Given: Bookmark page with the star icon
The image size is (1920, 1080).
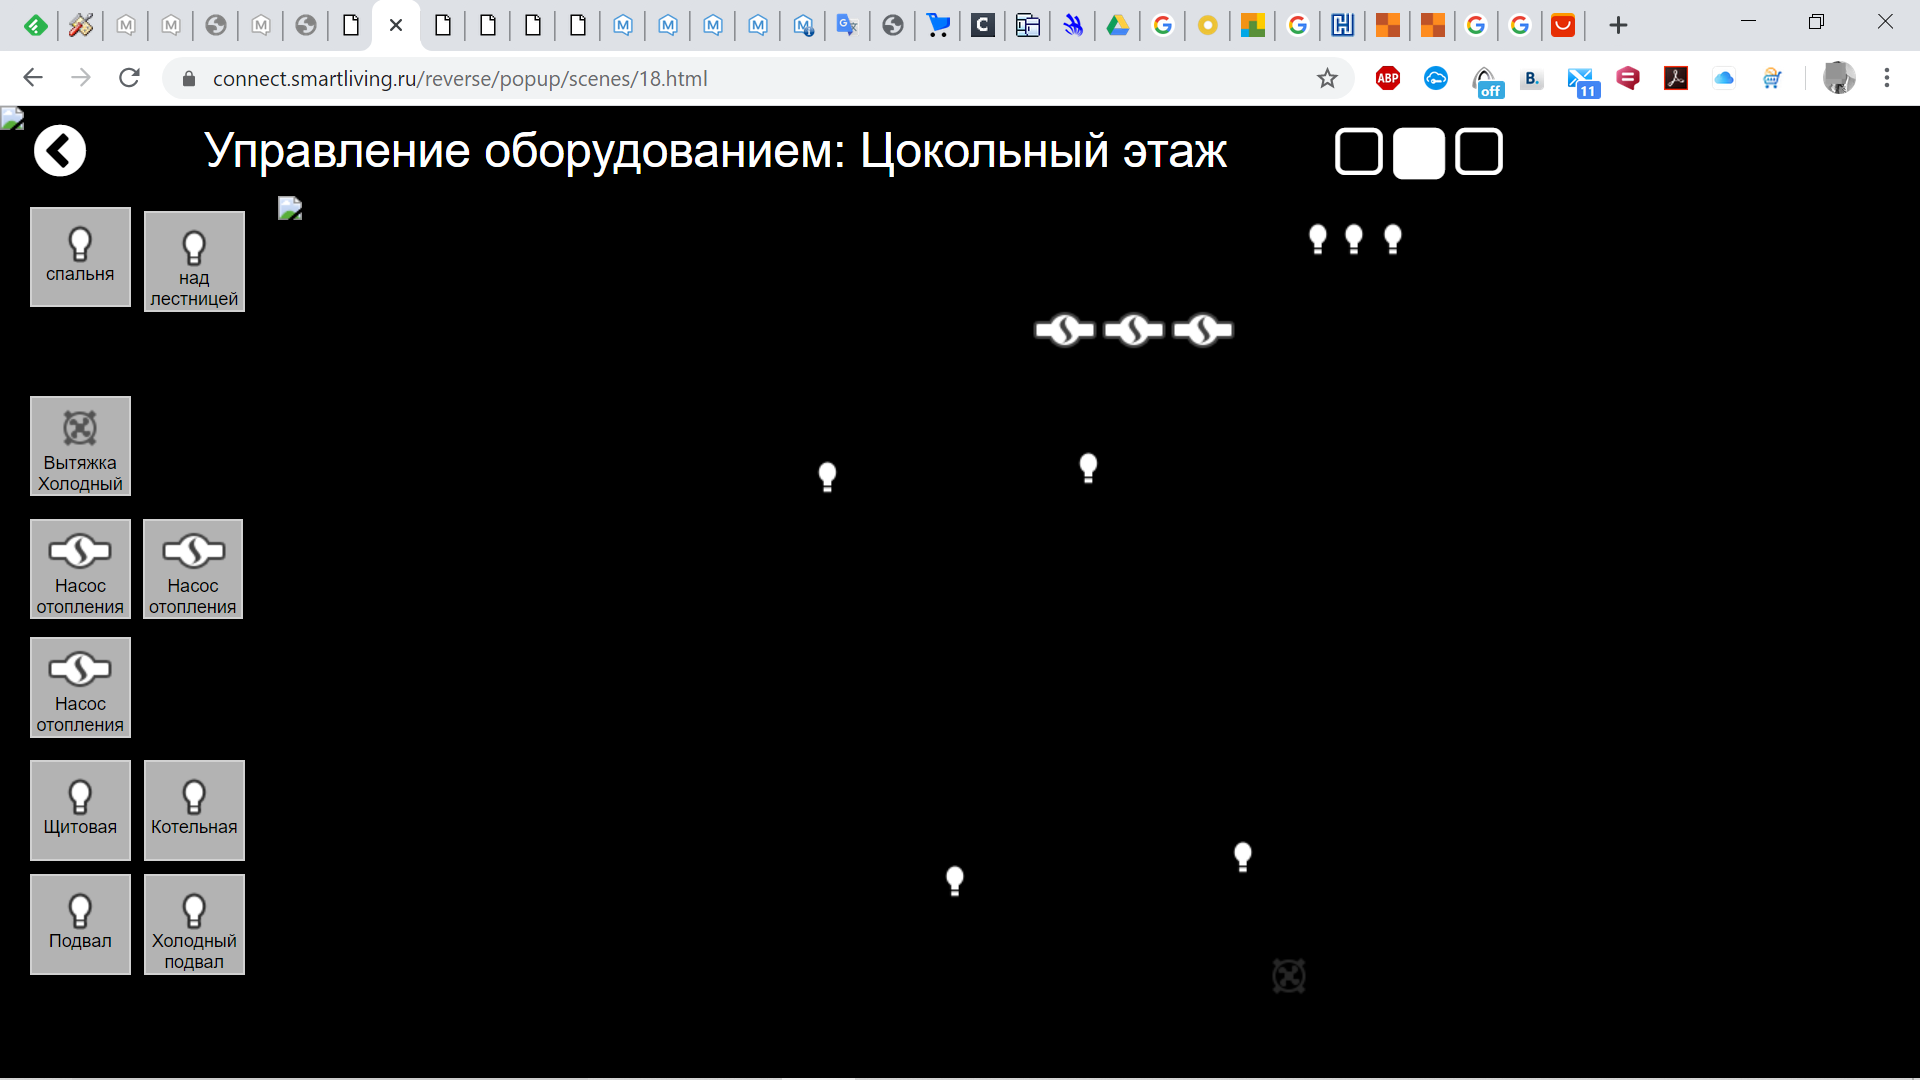Looking at the screenshot, I should 1327,78.
